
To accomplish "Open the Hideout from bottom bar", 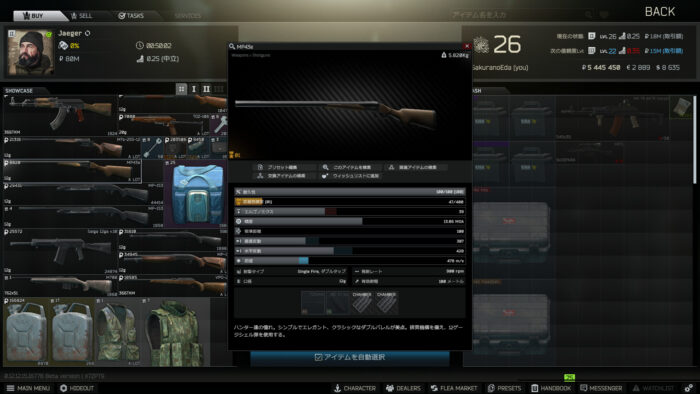I will pos(77,388).
